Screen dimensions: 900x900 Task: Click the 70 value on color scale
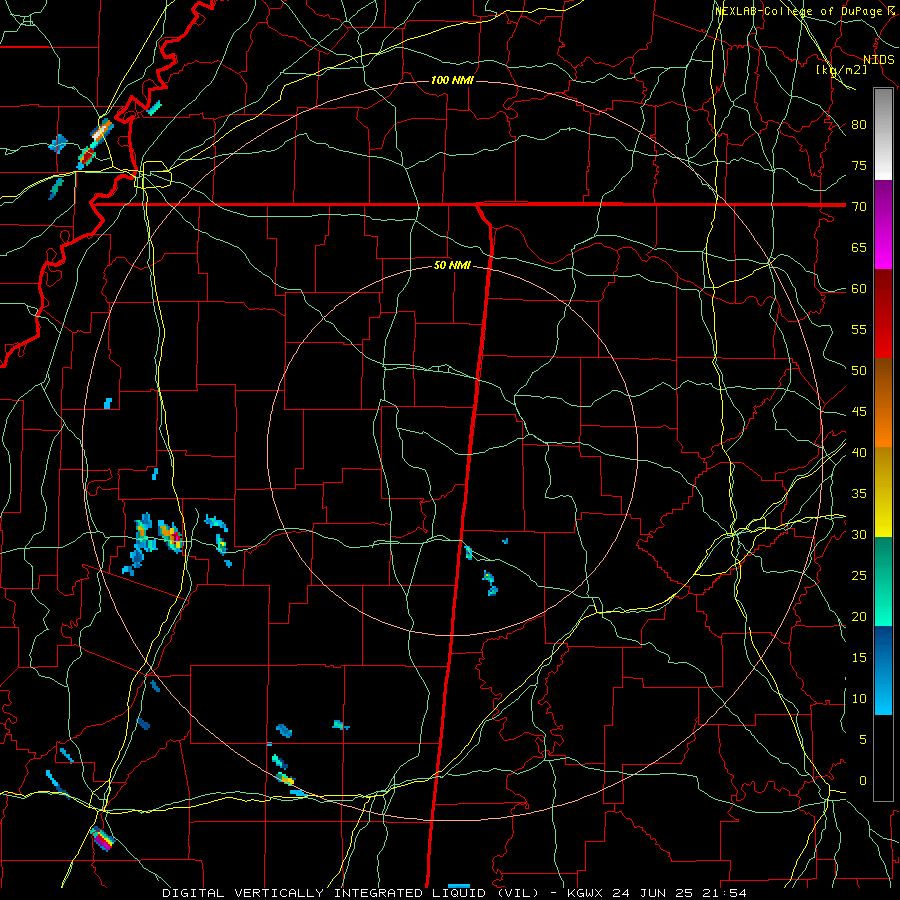[859, 207]
